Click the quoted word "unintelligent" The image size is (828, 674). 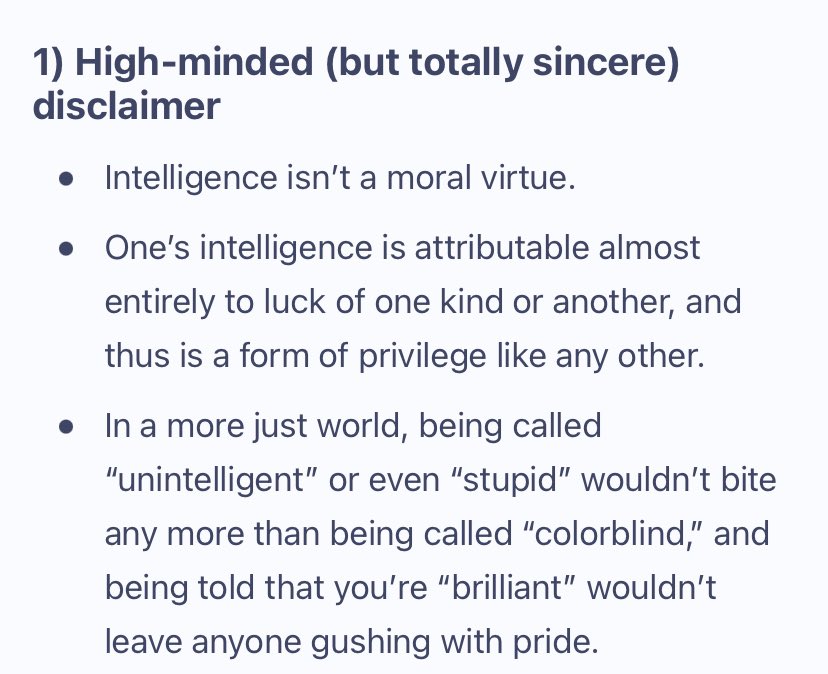[x=205, y=481]
